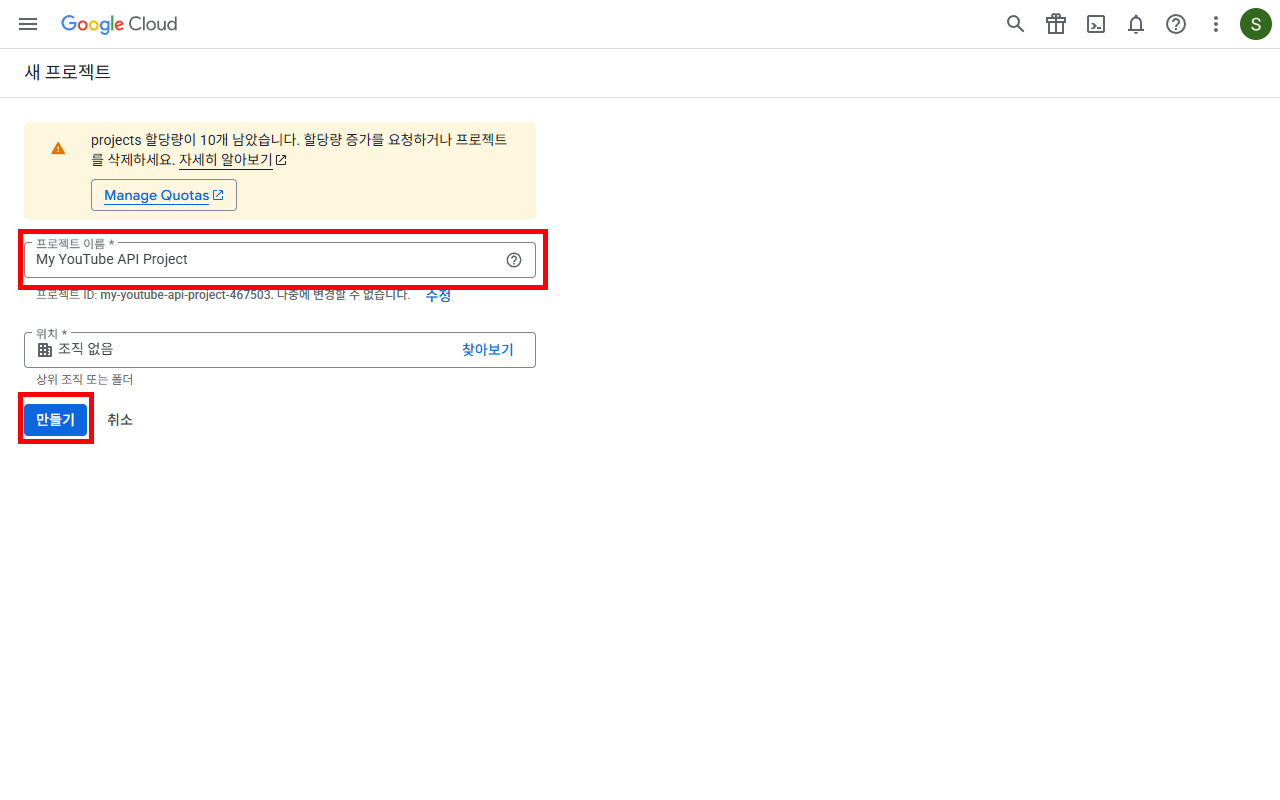Open the help question mark icon
This screenshot has width=1280, height=800.
pyautogui.click(x=1176, y=24)
